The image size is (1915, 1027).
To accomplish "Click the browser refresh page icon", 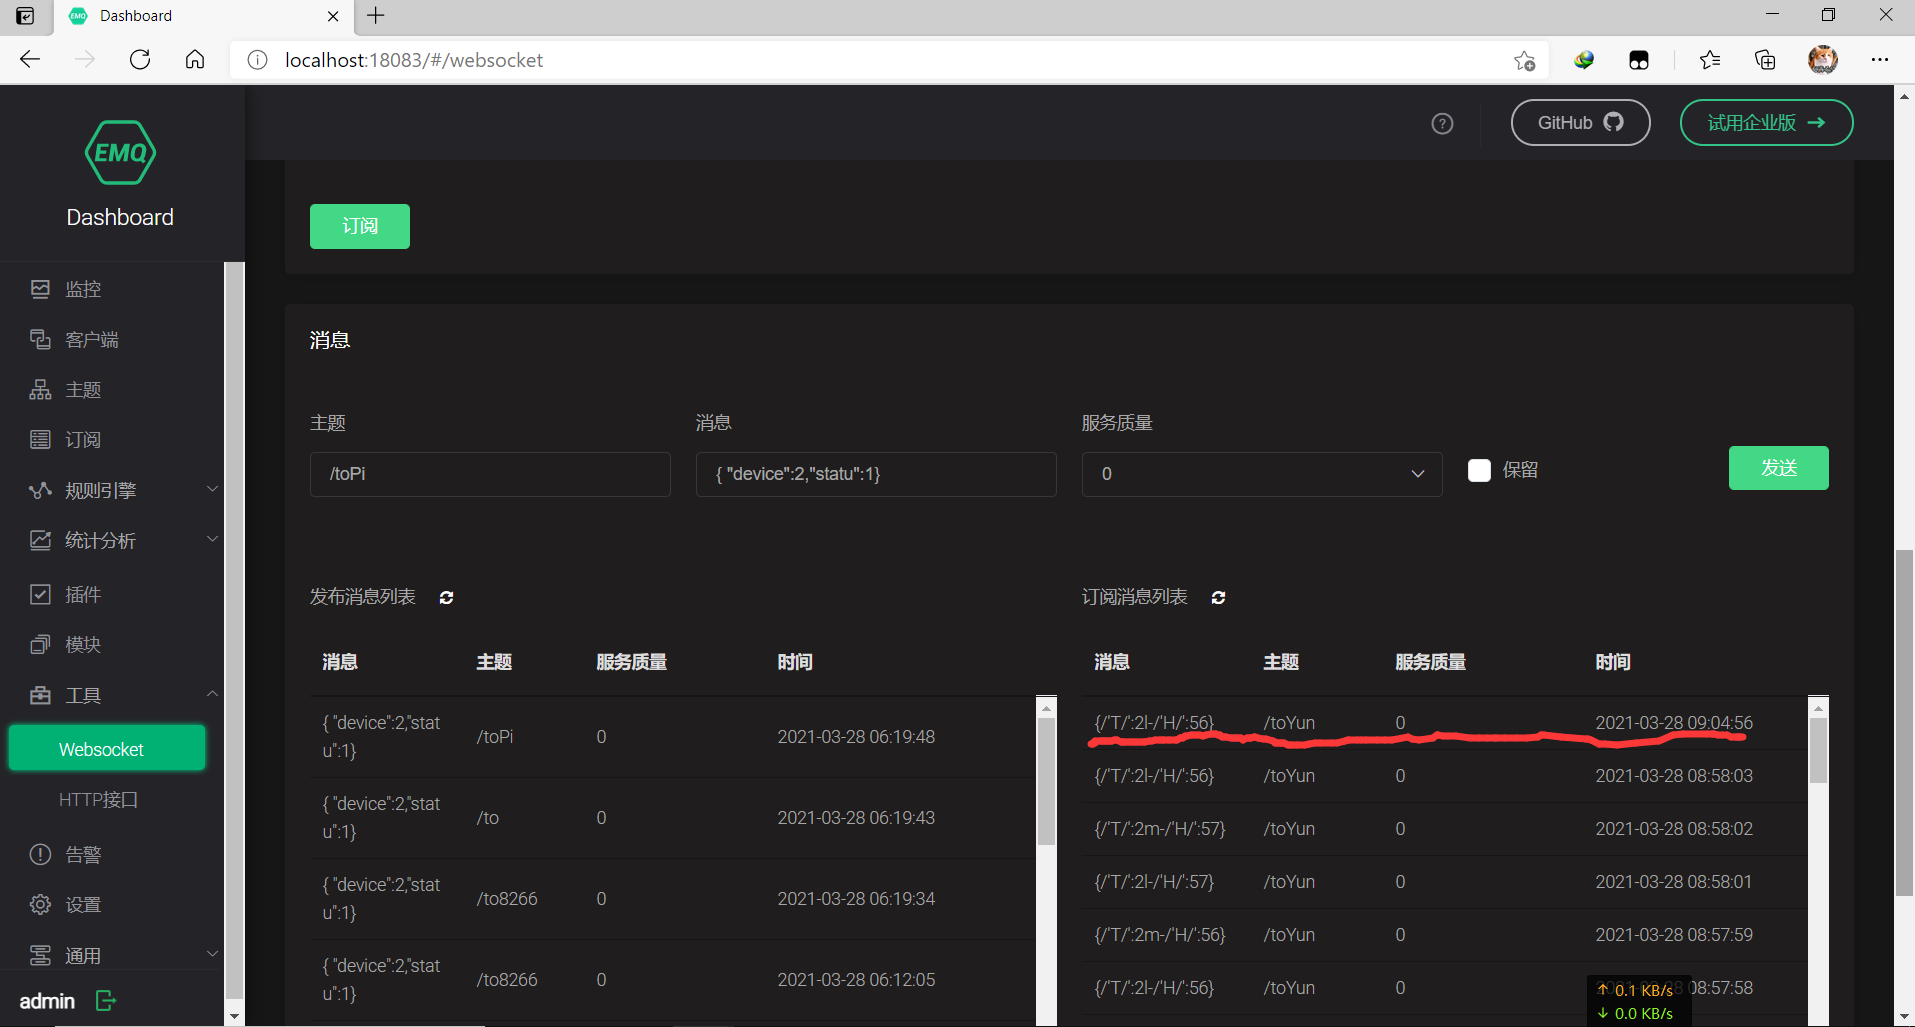I will [x=140, y=60].
